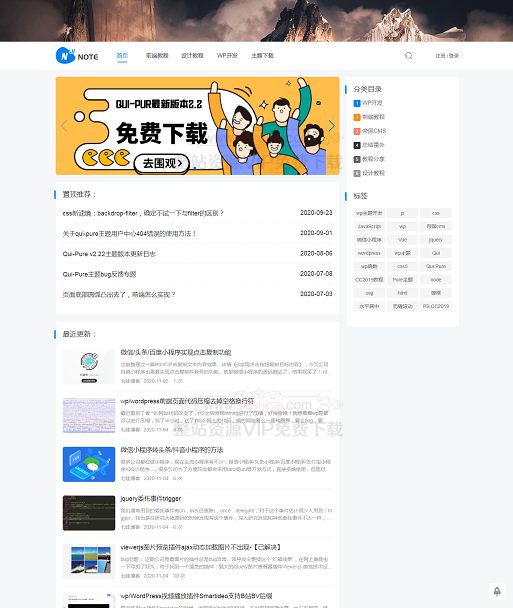Open the jquery委托事件trigger article thumbnail

click(89, 513)
